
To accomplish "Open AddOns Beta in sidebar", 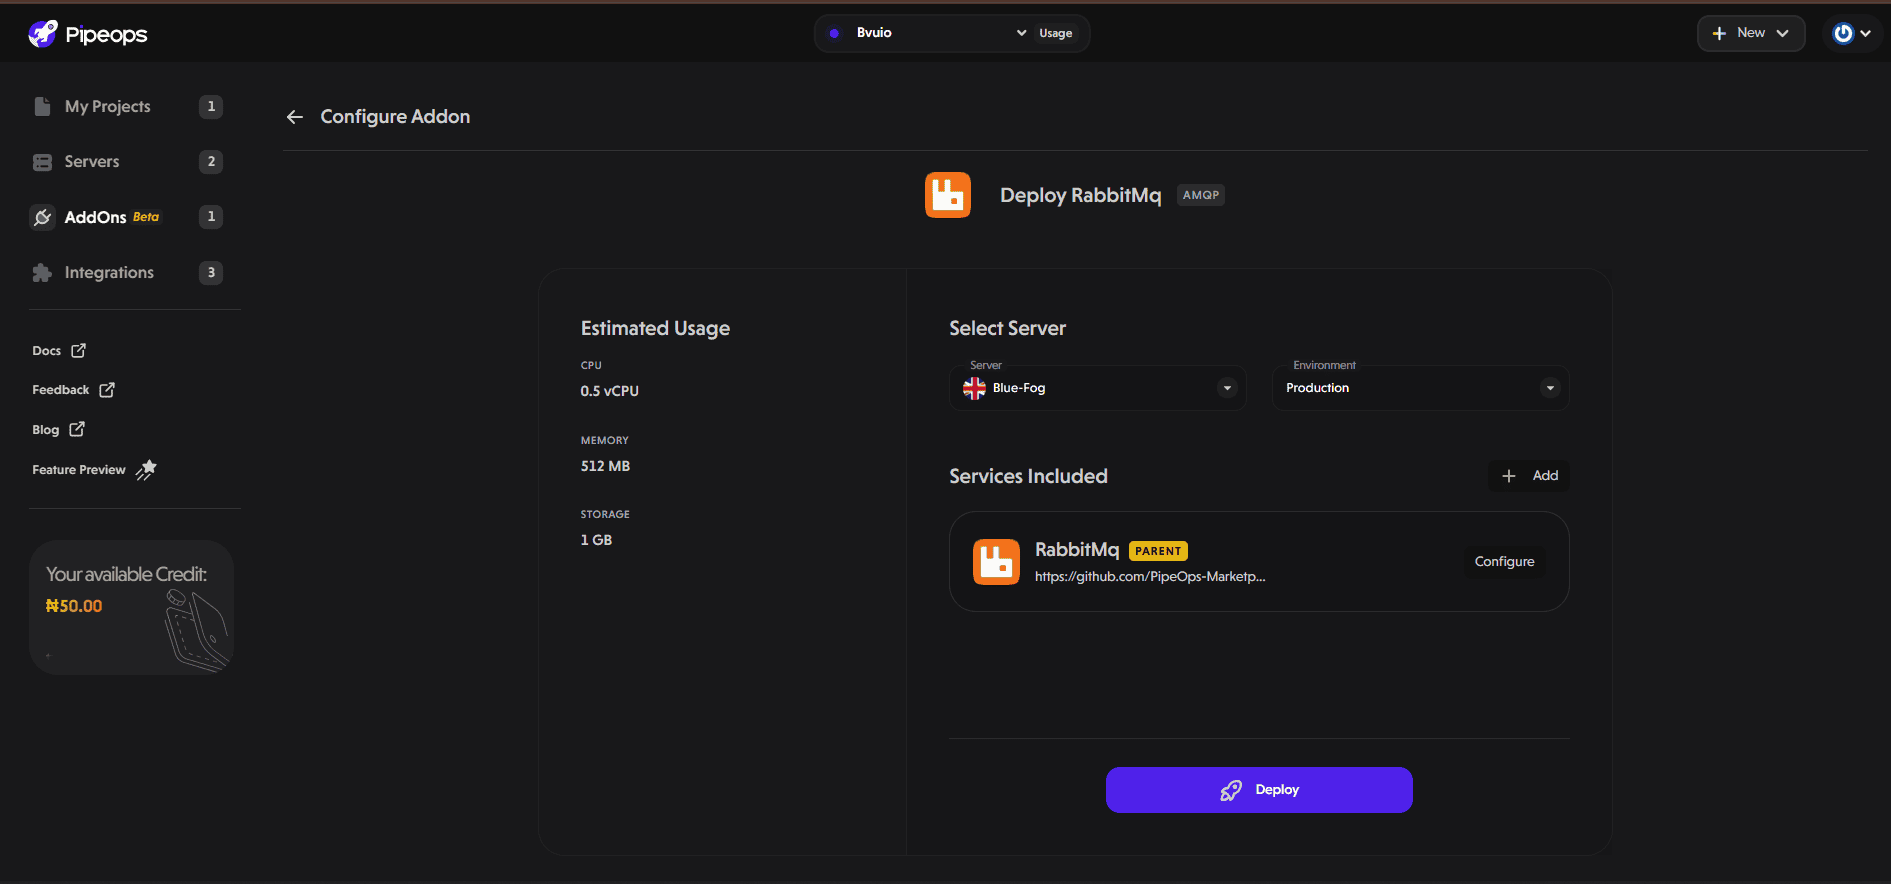I will click(x=112, y=217).
